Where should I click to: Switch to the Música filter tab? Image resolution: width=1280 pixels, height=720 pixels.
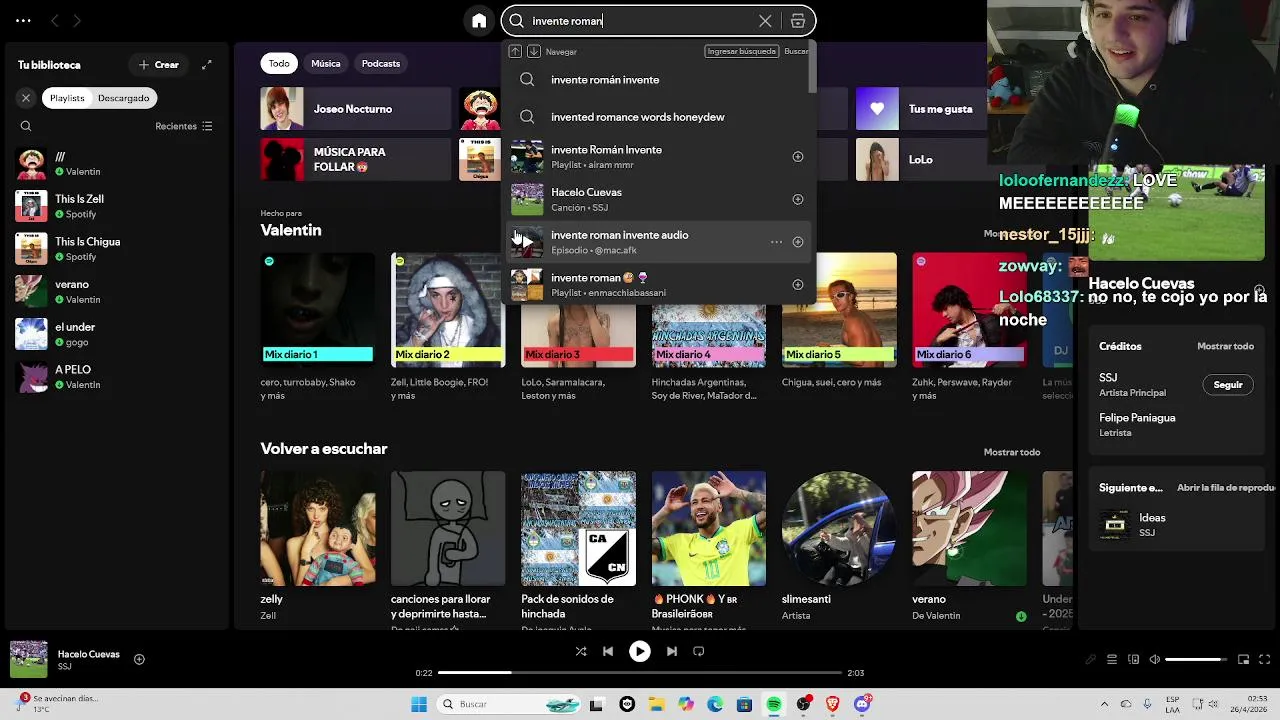coord(326,63)
